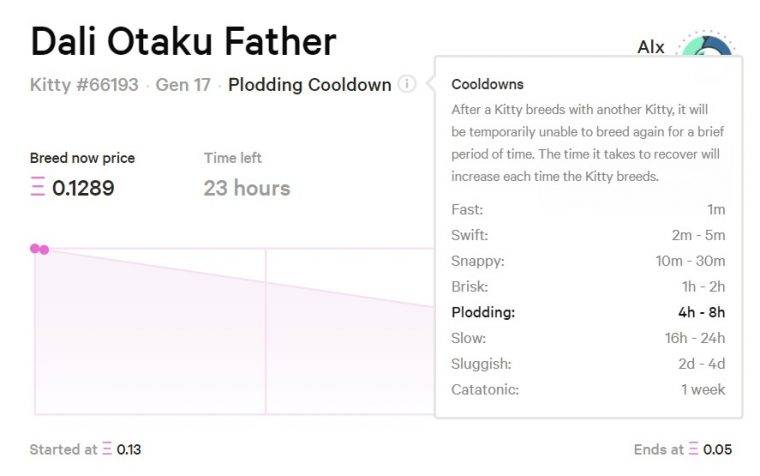Click the Alx owner name
The width and height of the screenshot is (760, 476).
click(651, 47)
